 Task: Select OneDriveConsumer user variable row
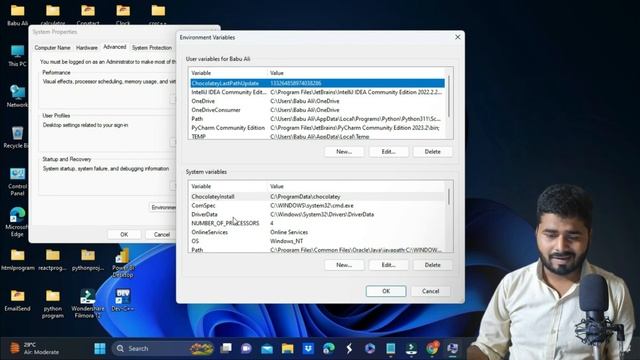(318, 110)
